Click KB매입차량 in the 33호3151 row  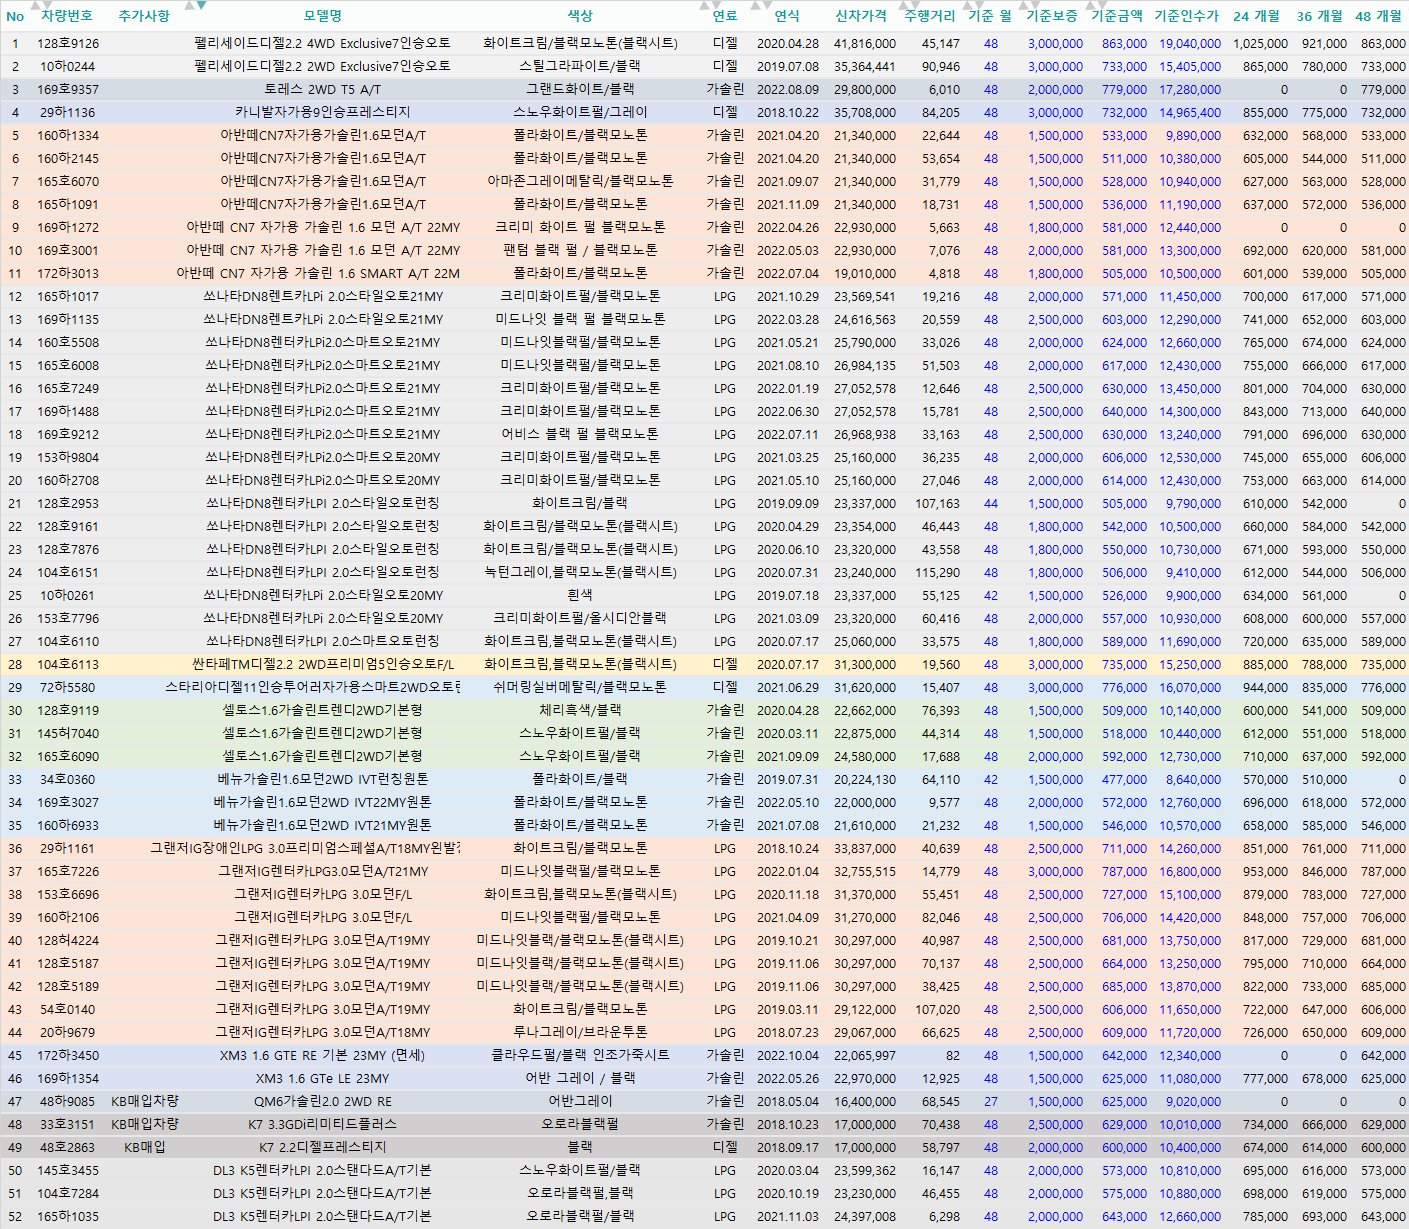(145, 1125)
